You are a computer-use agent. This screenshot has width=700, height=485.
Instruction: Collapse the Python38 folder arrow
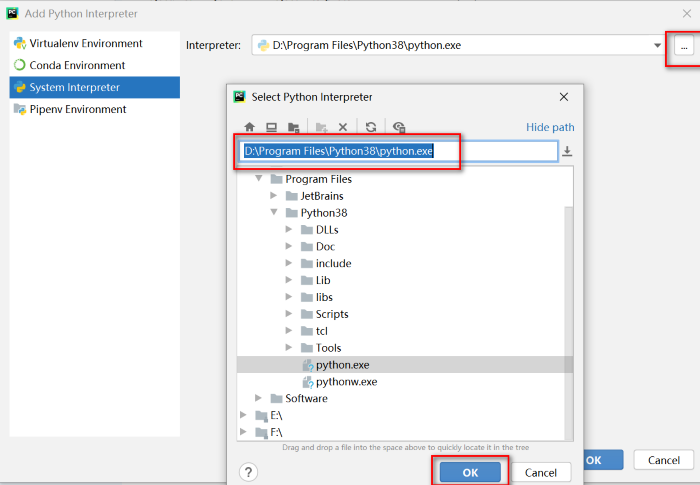point(274,212)
